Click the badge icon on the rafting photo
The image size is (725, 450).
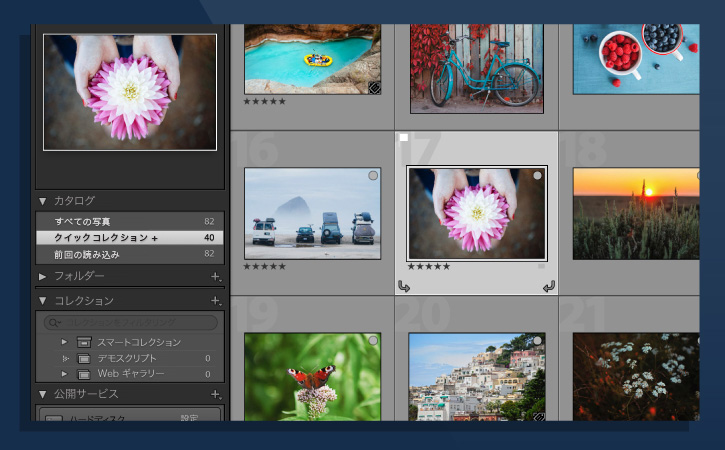tap(374, 87)
